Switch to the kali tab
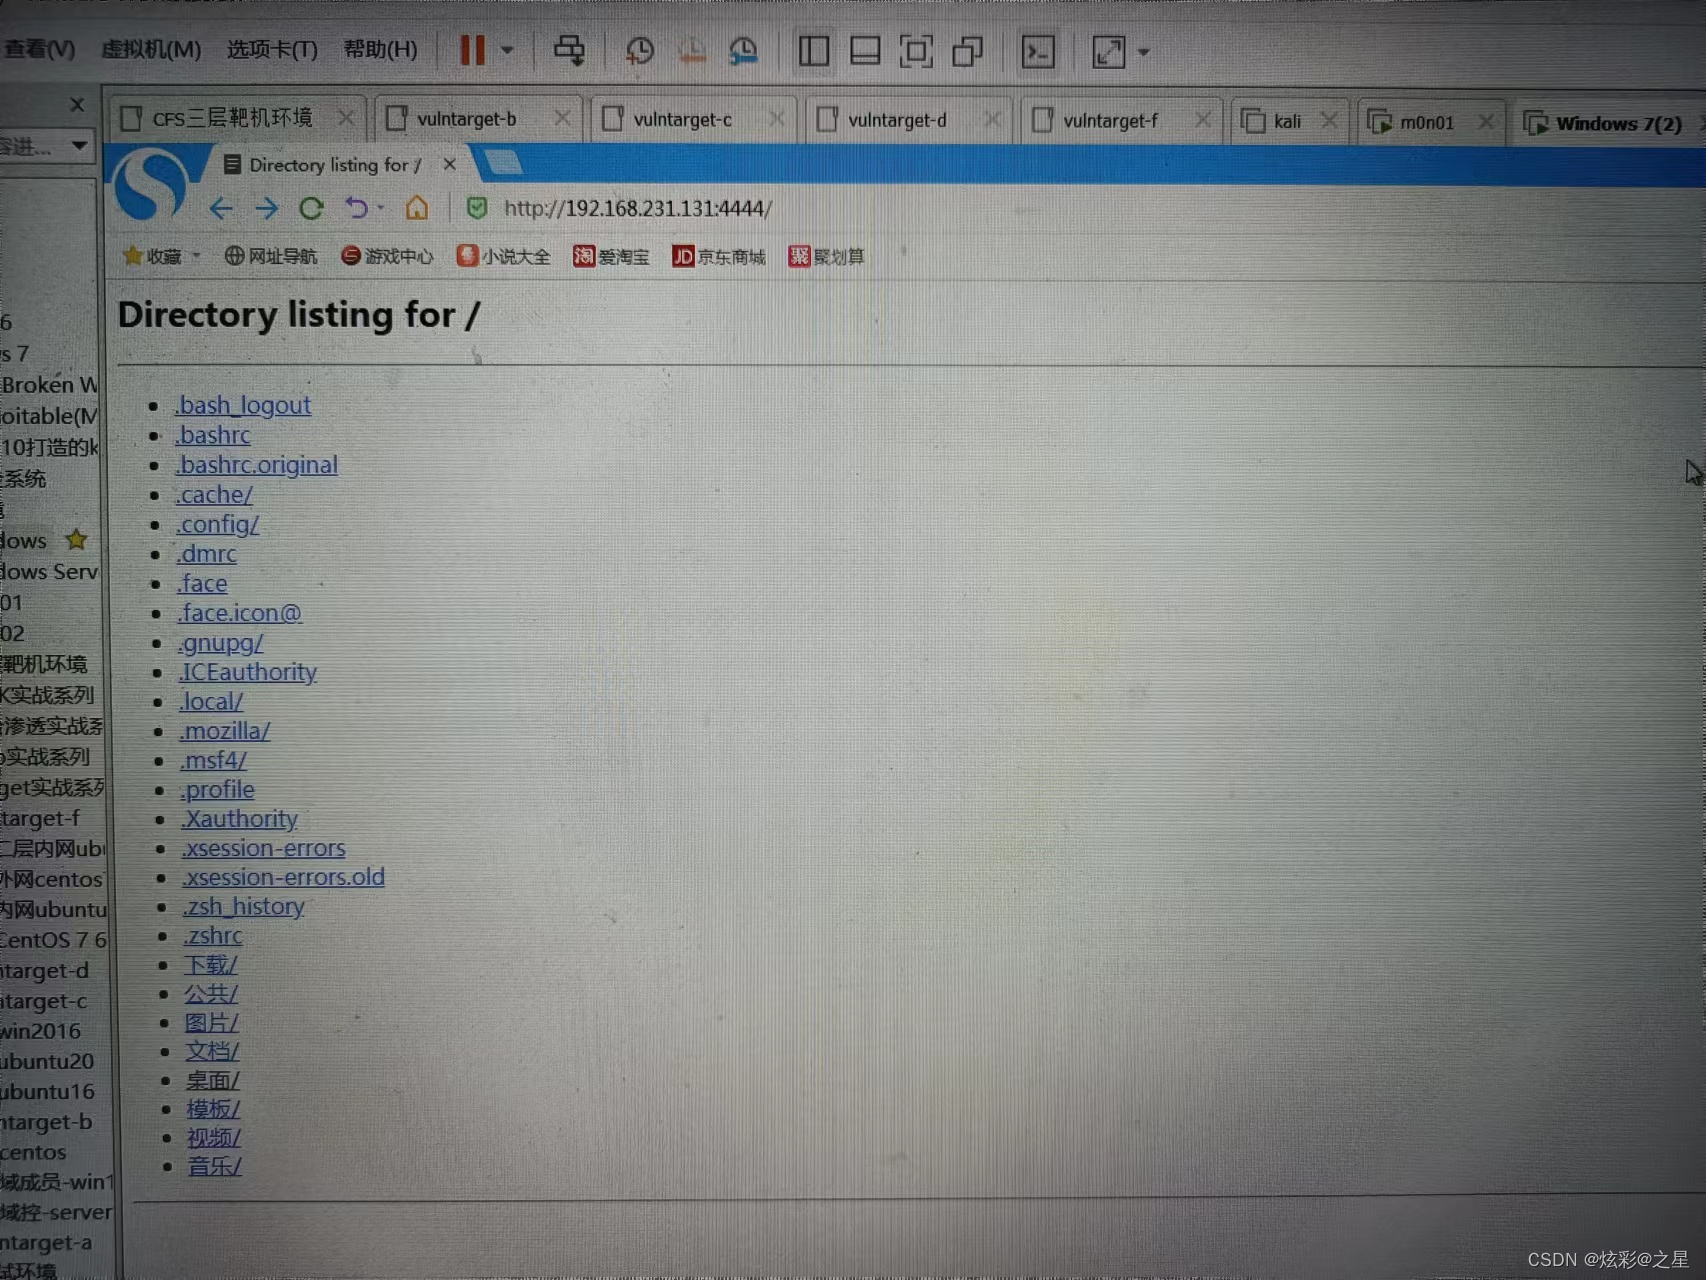 tap(1287, 121)
